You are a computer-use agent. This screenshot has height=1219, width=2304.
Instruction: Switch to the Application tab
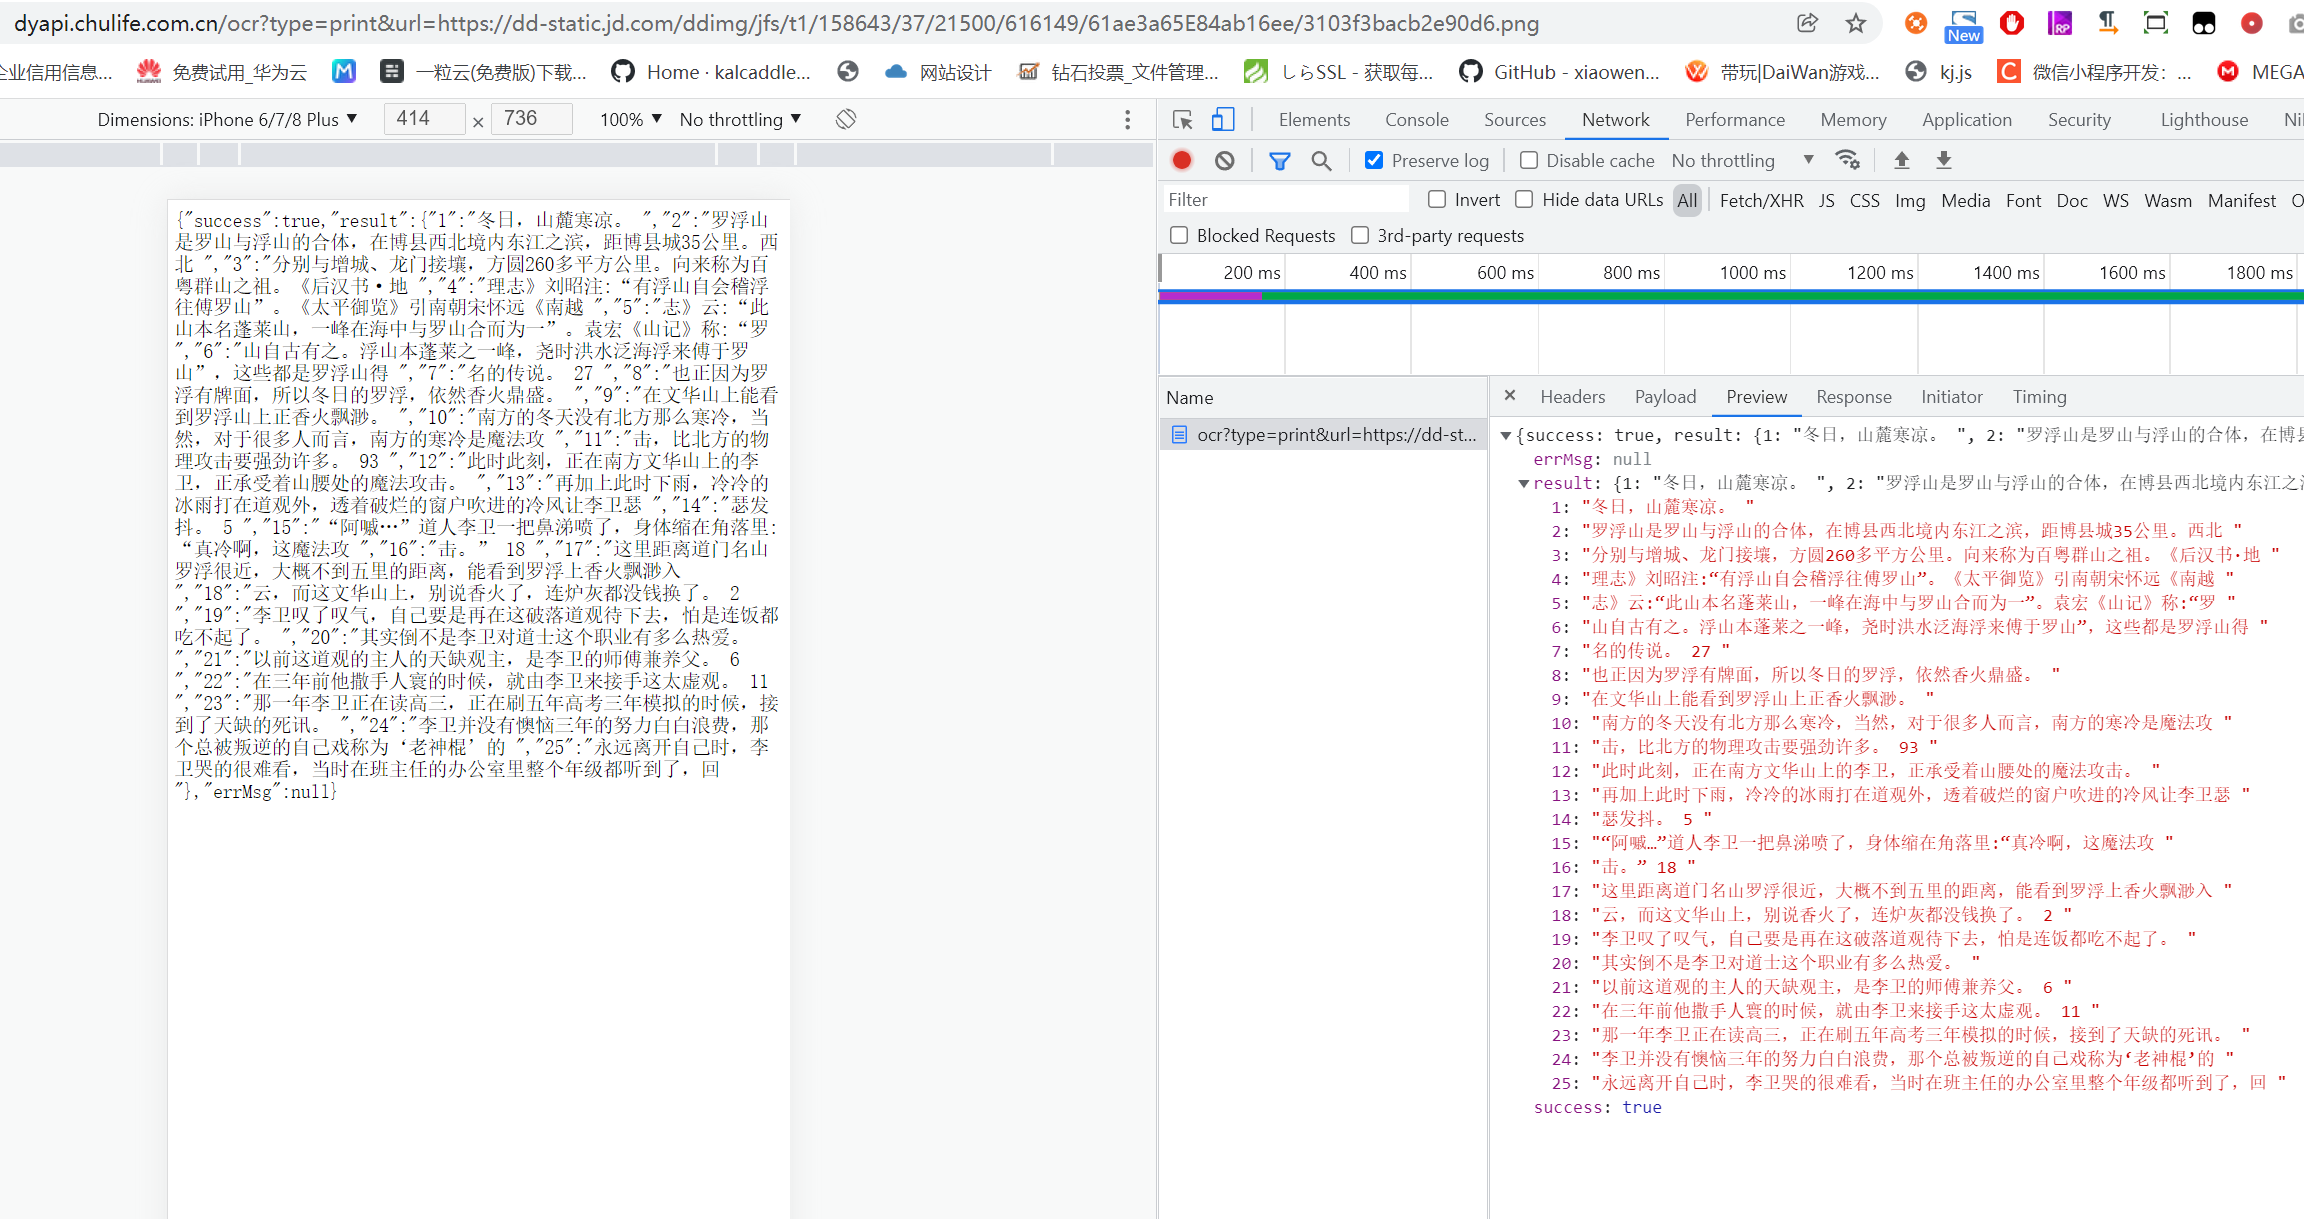coord(1967,120)
